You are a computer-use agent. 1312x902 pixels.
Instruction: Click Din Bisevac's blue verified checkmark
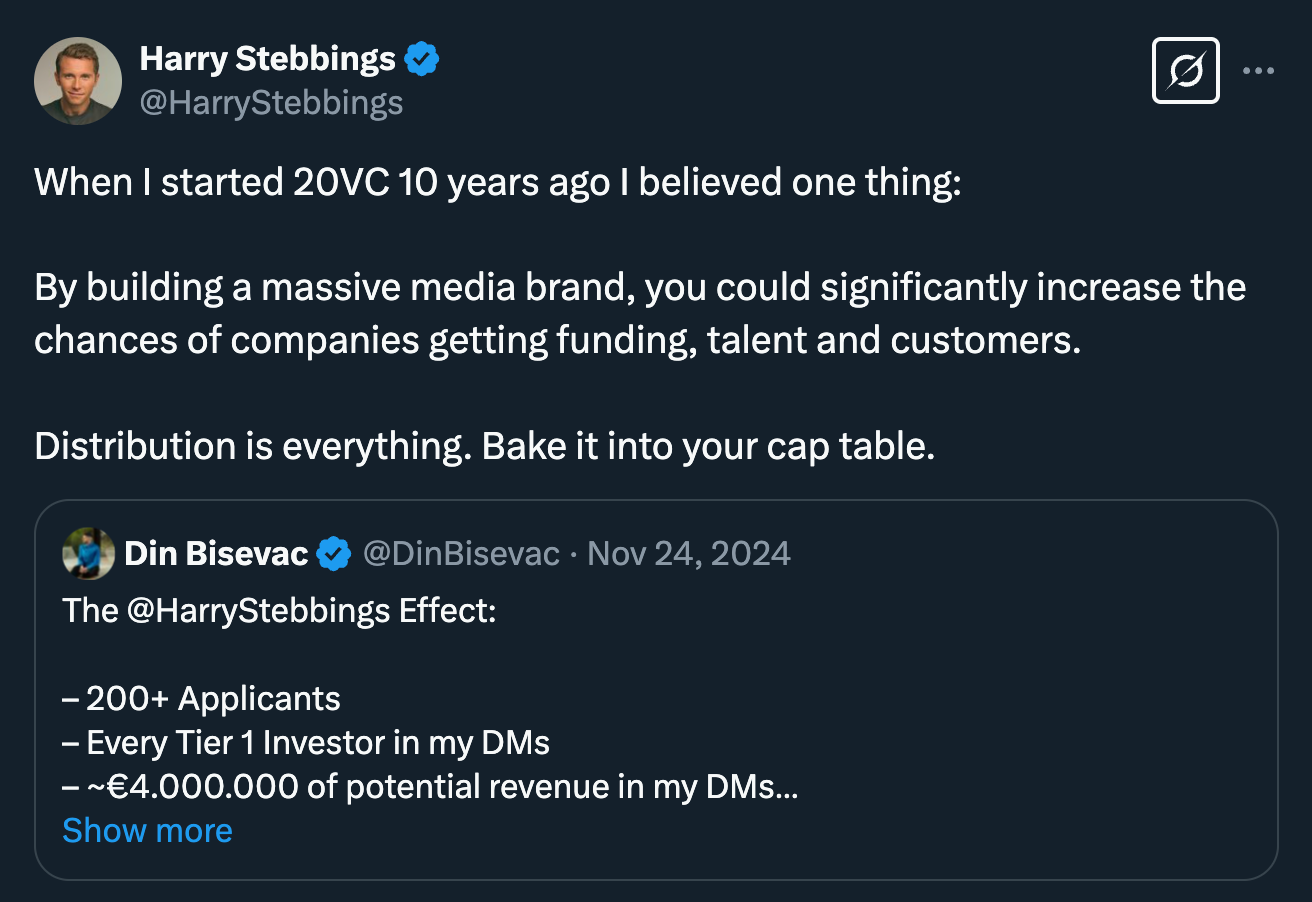(334, 553)
